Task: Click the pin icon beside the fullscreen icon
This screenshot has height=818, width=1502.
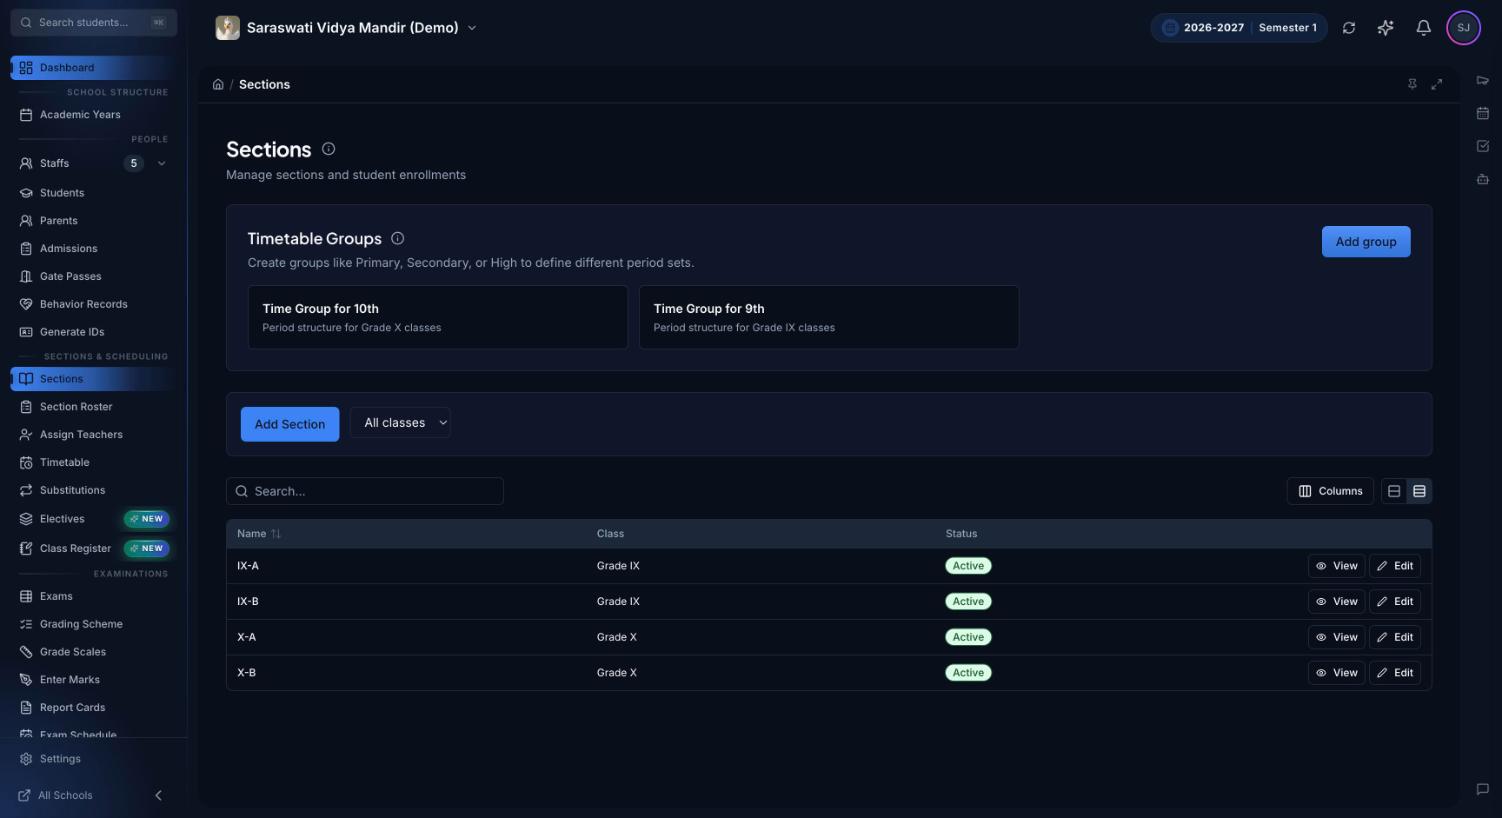Action: click(x=1412, y=85)
